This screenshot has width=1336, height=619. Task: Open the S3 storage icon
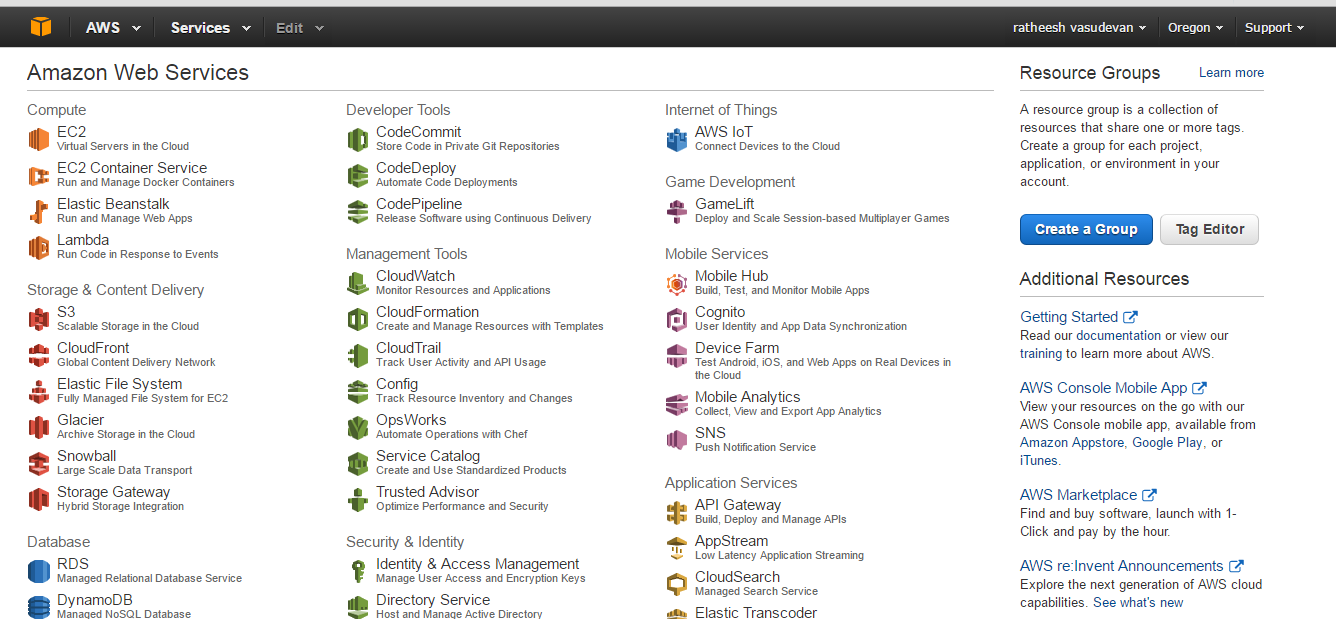pos(39,319)
